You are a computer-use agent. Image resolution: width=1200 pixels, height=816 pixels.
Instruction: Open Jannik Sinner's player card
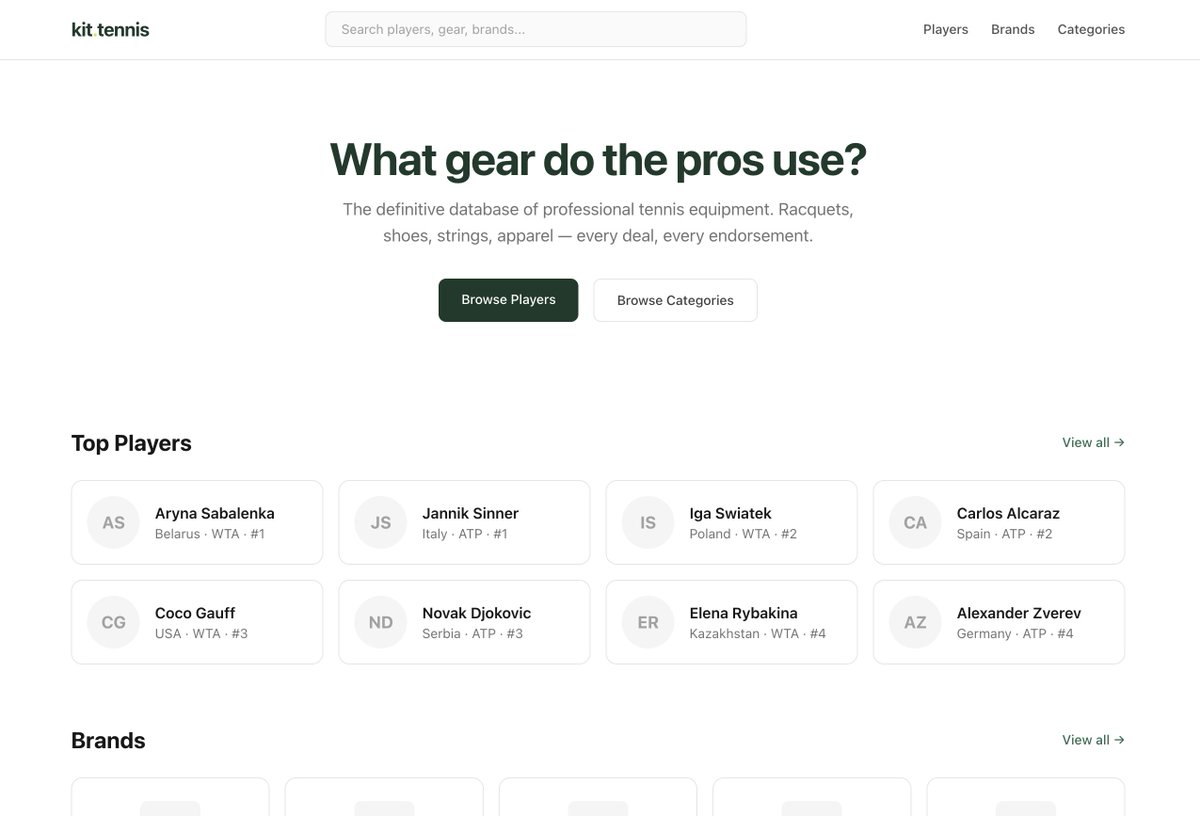pyautogui.click(x=464, y=522)
